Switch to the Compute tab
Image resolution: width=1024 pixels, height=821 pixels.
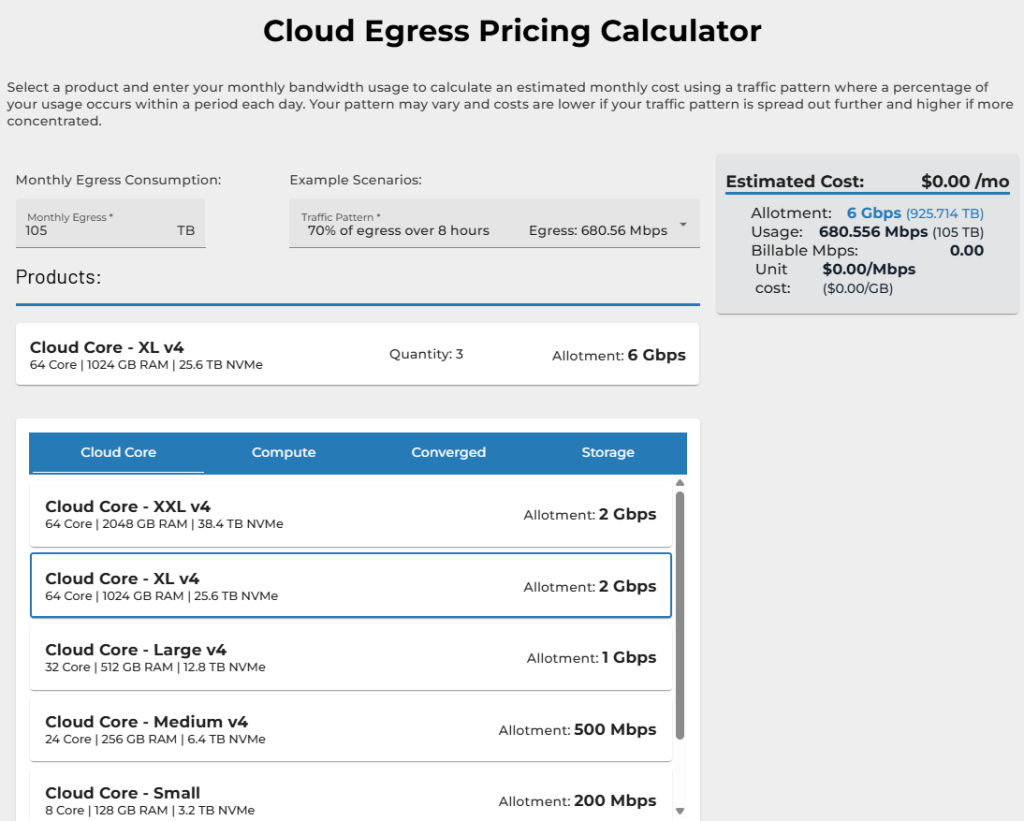283,452
